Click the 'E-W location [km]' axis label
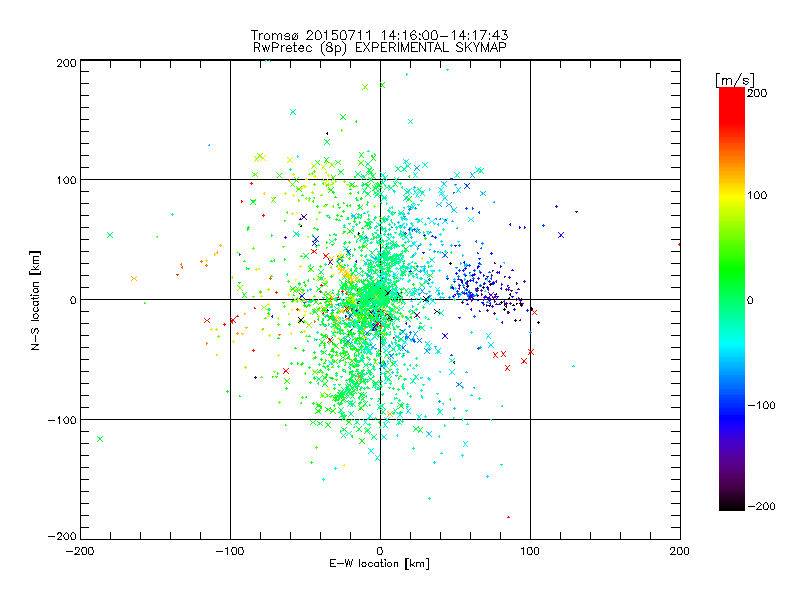The height and width of the screenshot is (600, 800). click(x=379, y=564)
